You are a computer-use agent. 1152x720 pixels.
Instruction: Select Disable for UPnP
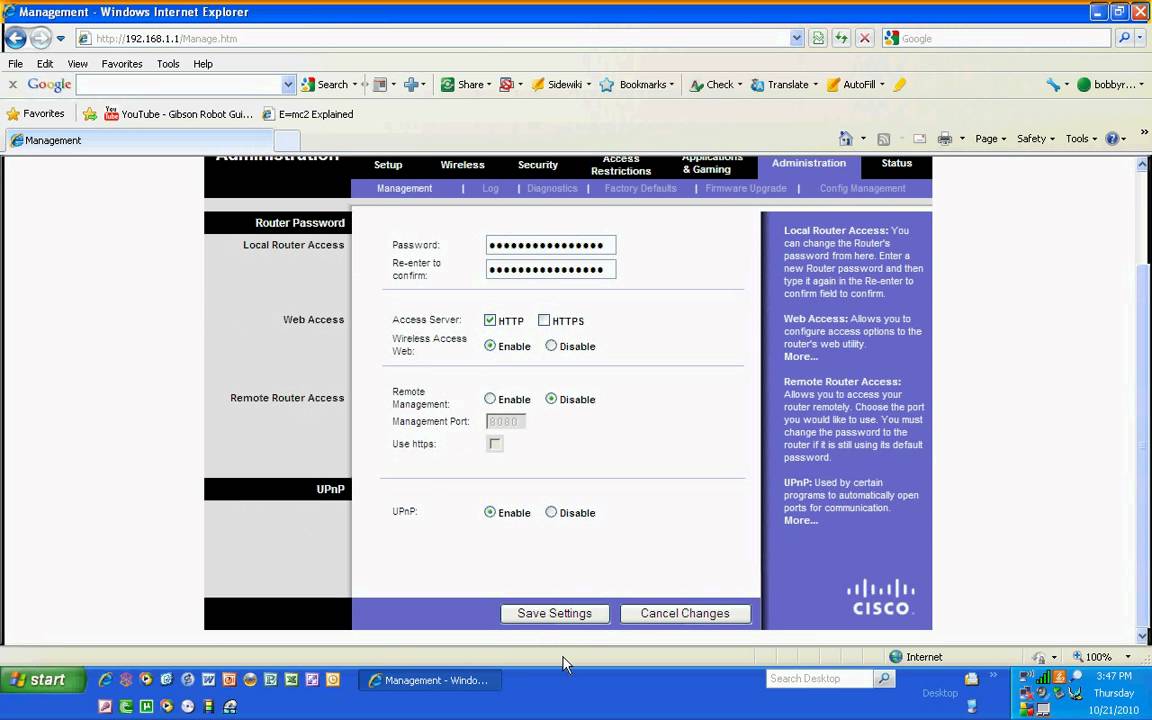[551, 512]
